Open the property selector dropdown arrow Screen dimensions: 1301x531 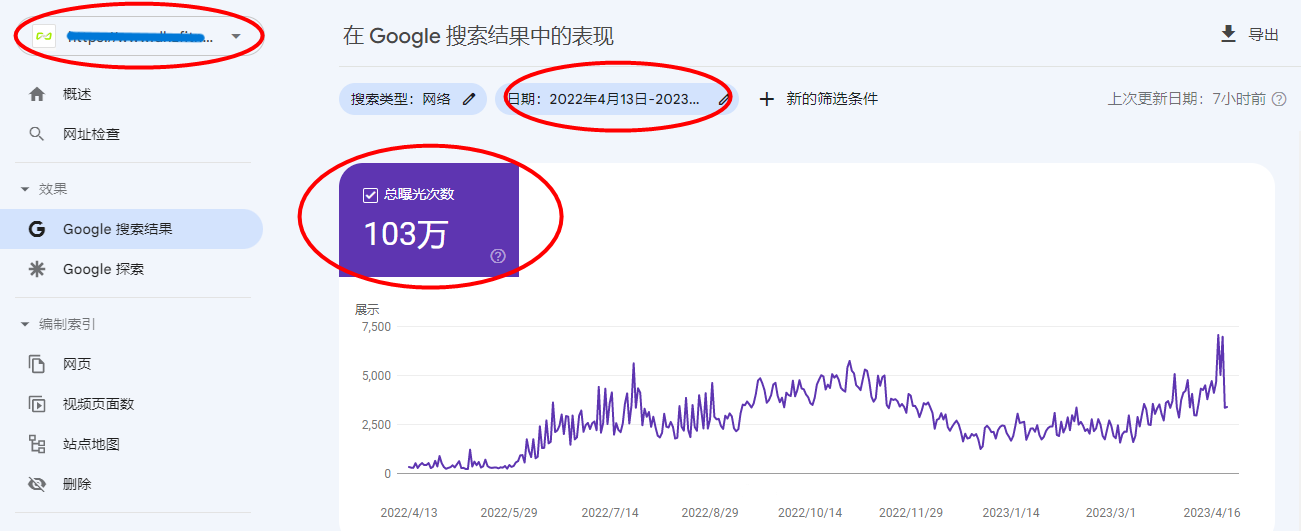click(x=236, y=37)
